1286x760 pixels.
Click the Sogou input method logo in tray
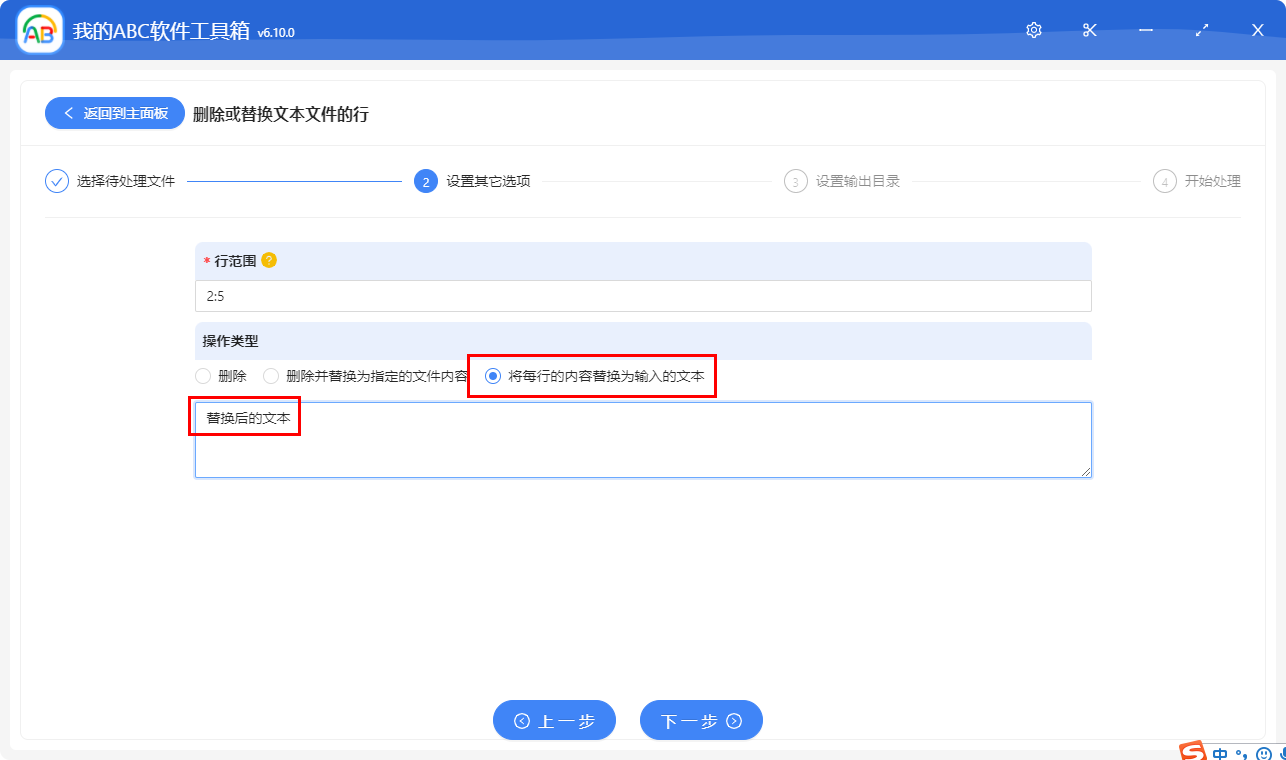pyautogui.click(x=1192, y=753)
